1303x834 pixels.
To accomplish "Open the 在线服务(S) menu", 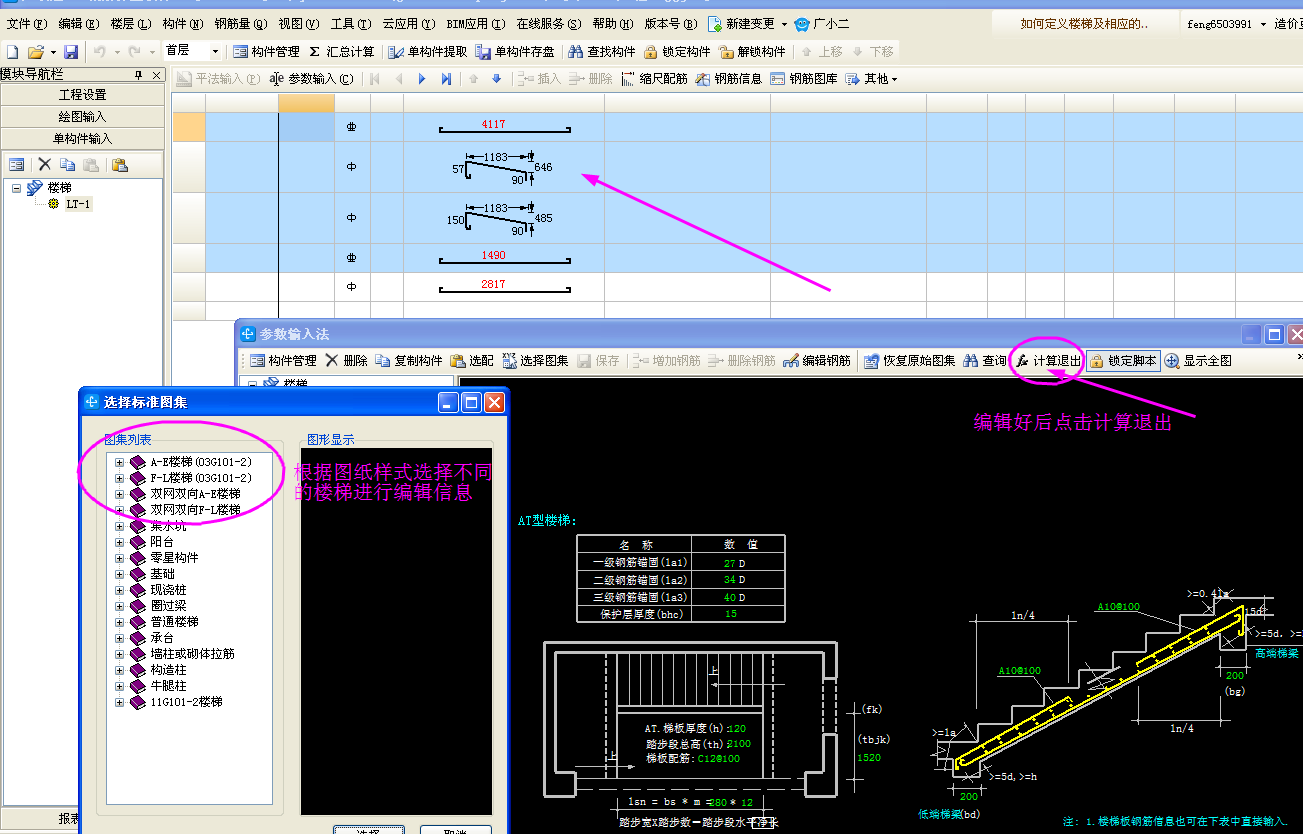I will (x=547, y=24).
